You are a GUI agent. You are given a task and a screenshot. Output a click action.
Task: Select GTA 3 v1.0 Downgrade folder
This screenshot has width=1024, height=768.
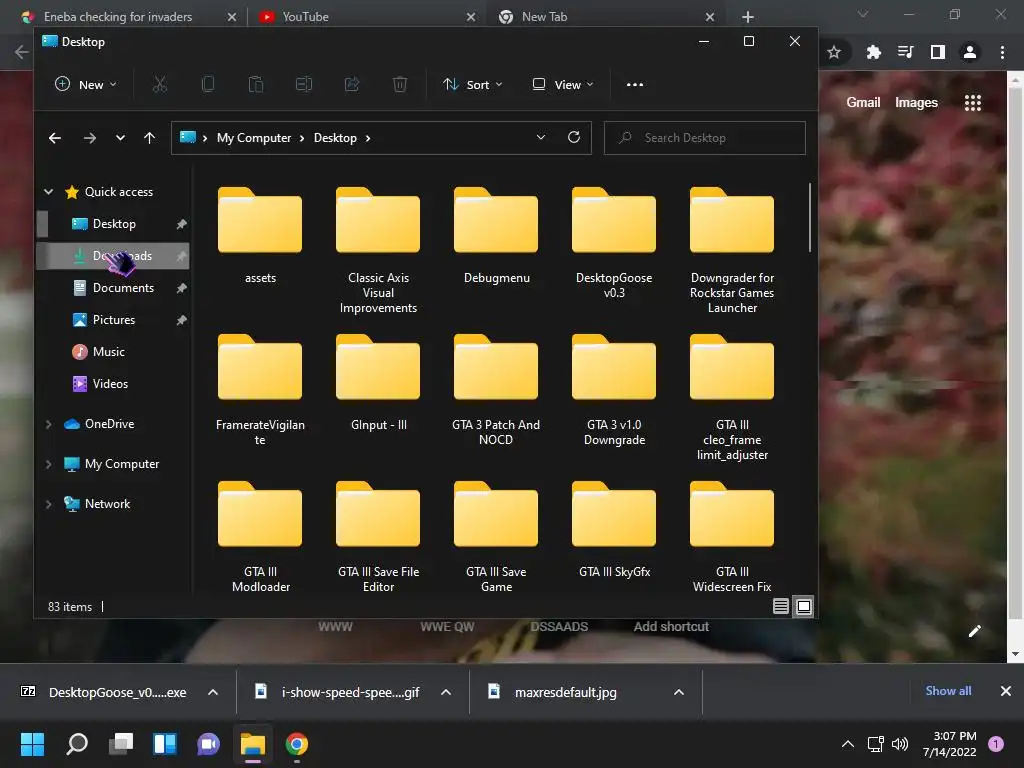tap(614, 390)
